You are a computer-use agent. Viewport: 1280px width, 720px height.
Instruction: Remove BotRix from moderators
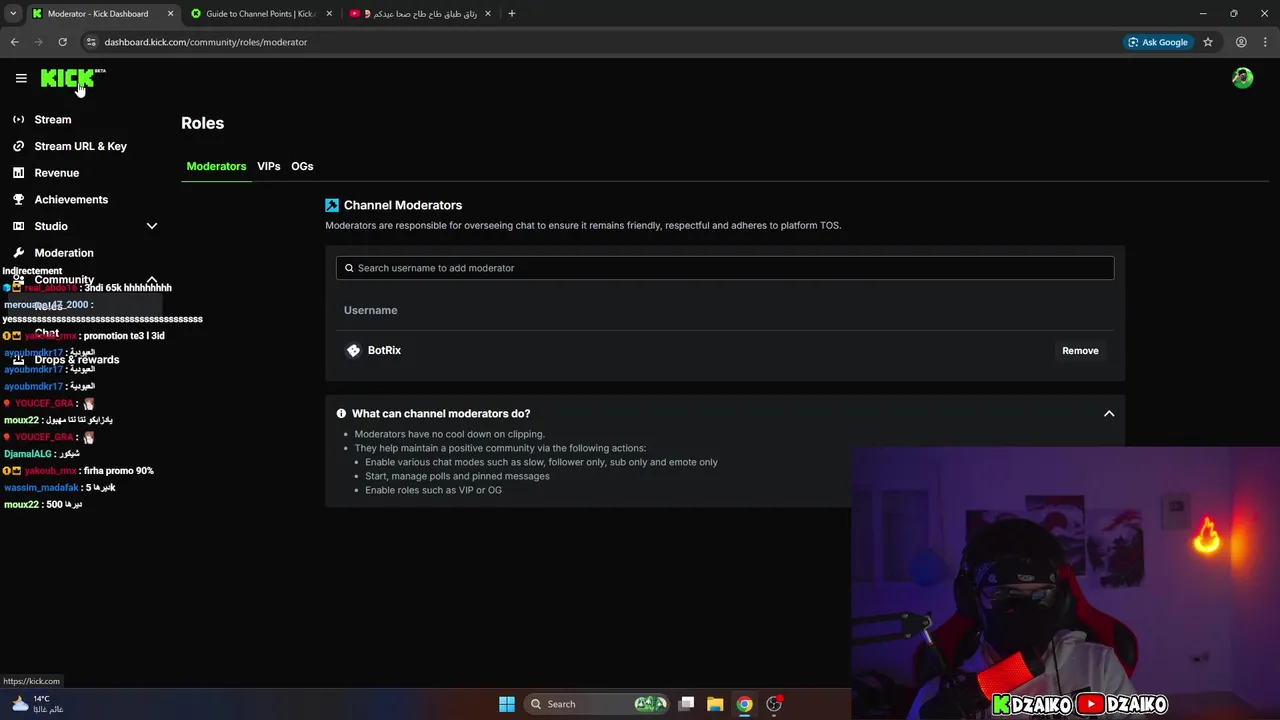tap(1080, 351)
